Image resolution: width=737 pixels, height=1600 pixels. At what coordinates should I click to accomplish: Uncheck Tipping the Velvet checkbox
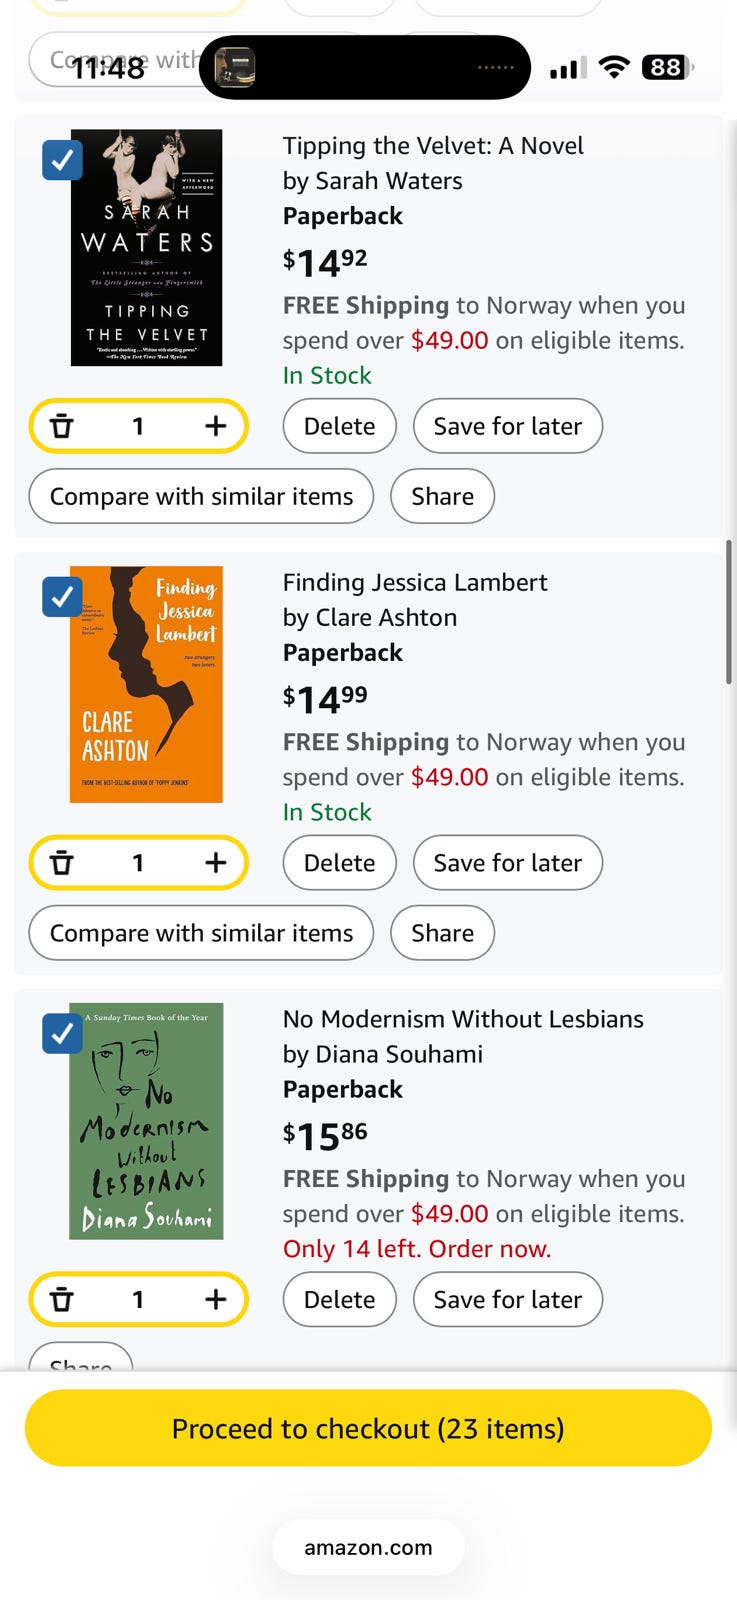click(62, 160)
